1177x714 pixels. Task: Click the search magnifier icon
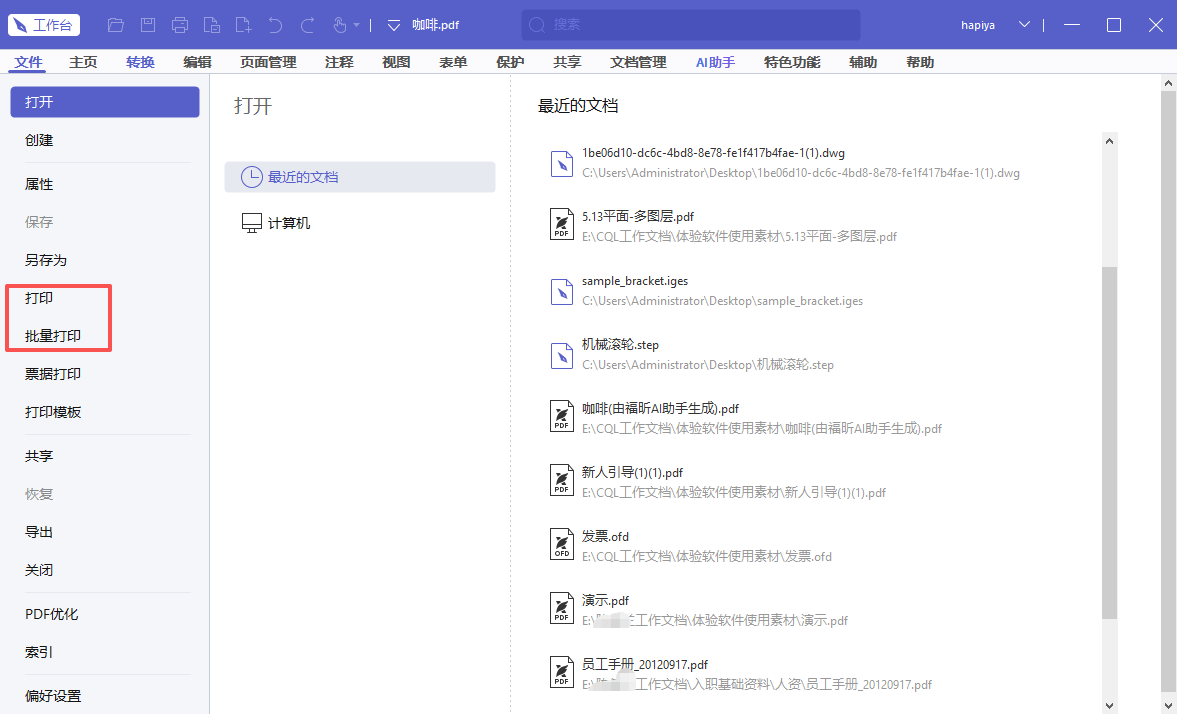[537, 25]
